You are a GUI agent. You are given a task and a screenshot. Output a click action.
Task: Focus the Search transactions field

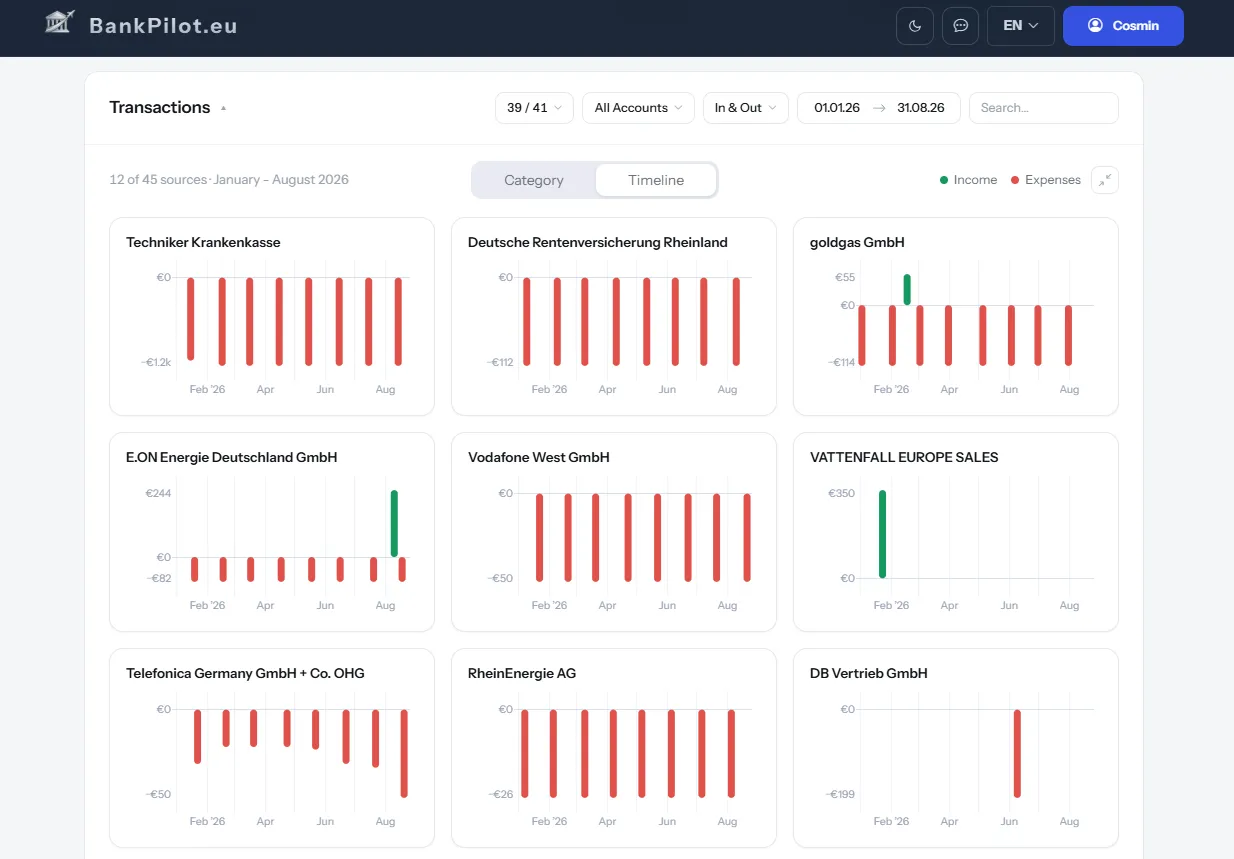pyautogui.click(x=1043, y=108)
